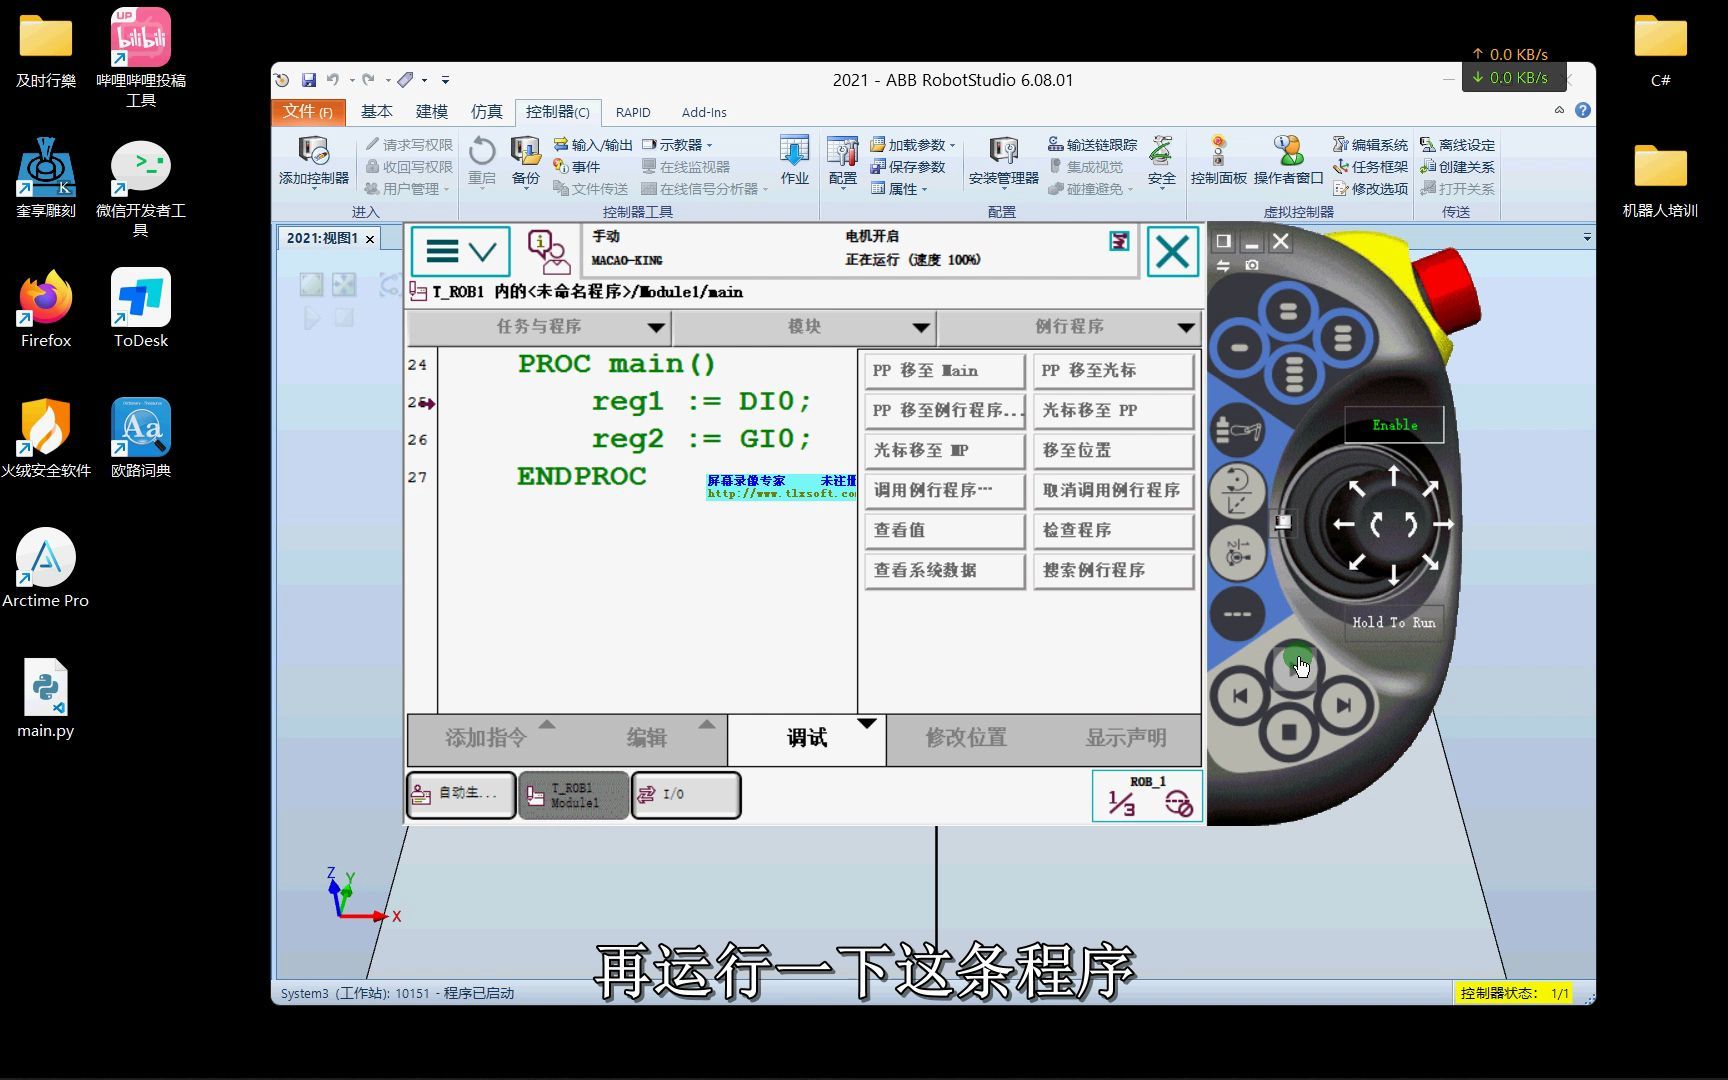Expand the 编辑 menu

(x=648, y=738)
